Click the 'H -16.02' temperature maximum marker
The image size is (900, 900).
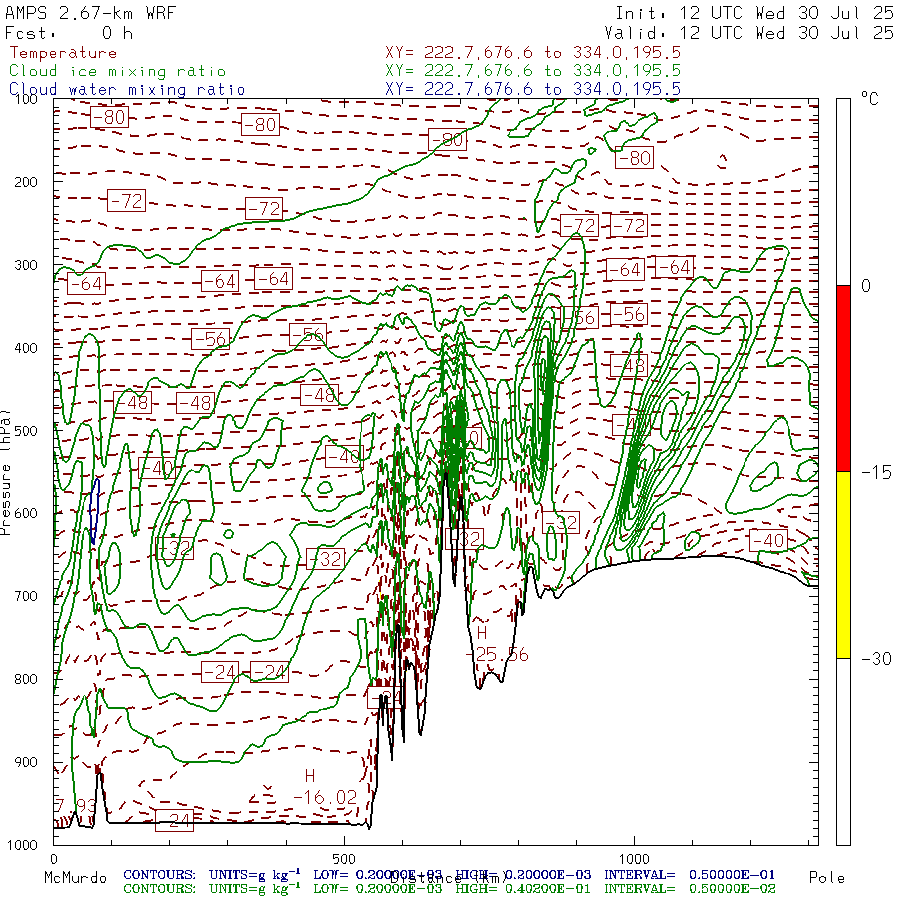(x=324, y=788)
